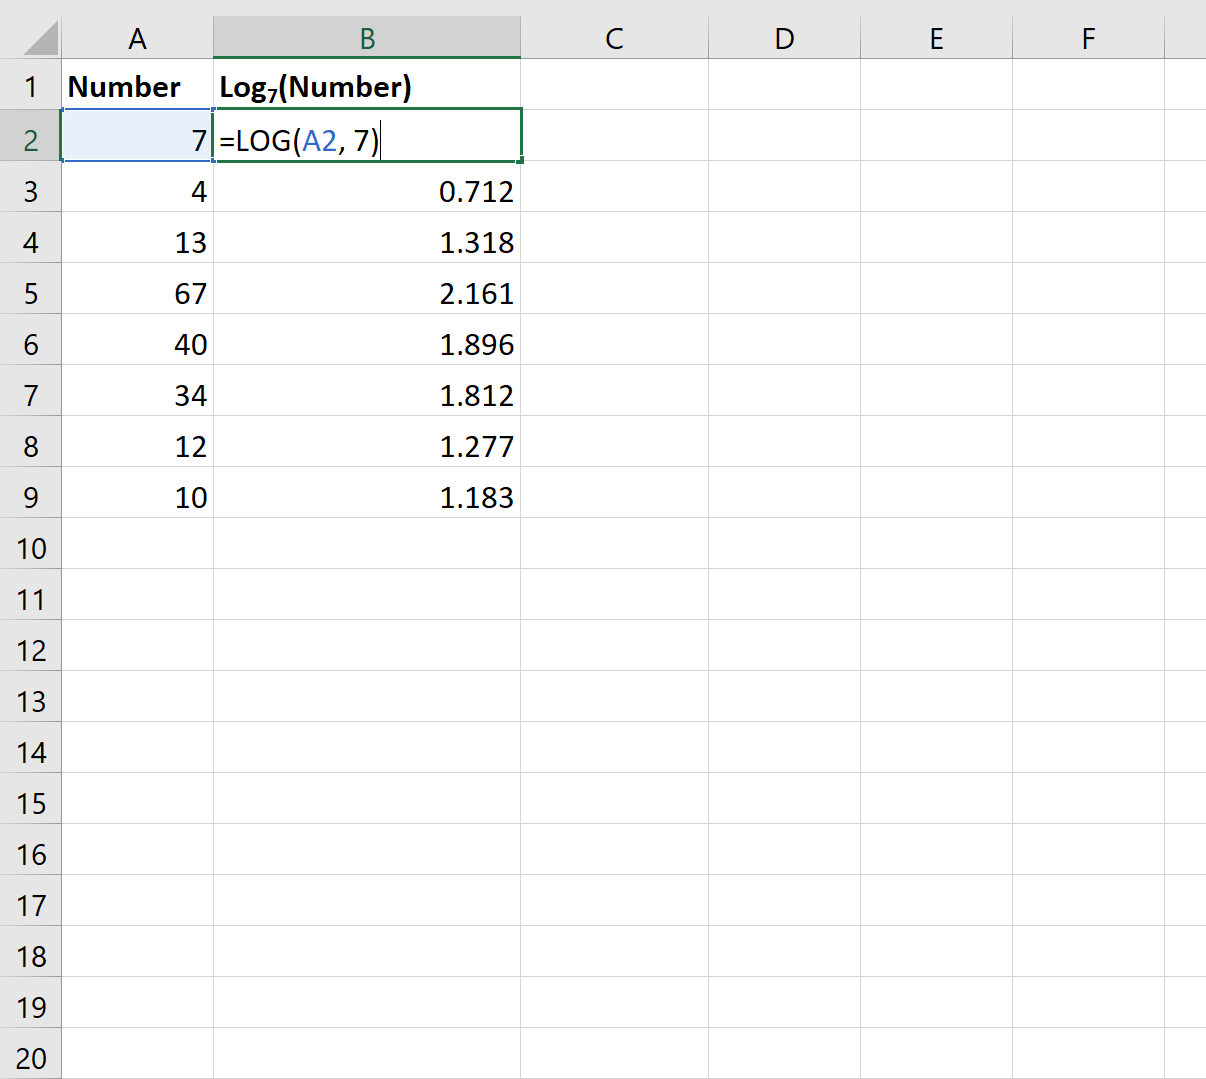
Task: Select column header E
Action: click(936, 38)
